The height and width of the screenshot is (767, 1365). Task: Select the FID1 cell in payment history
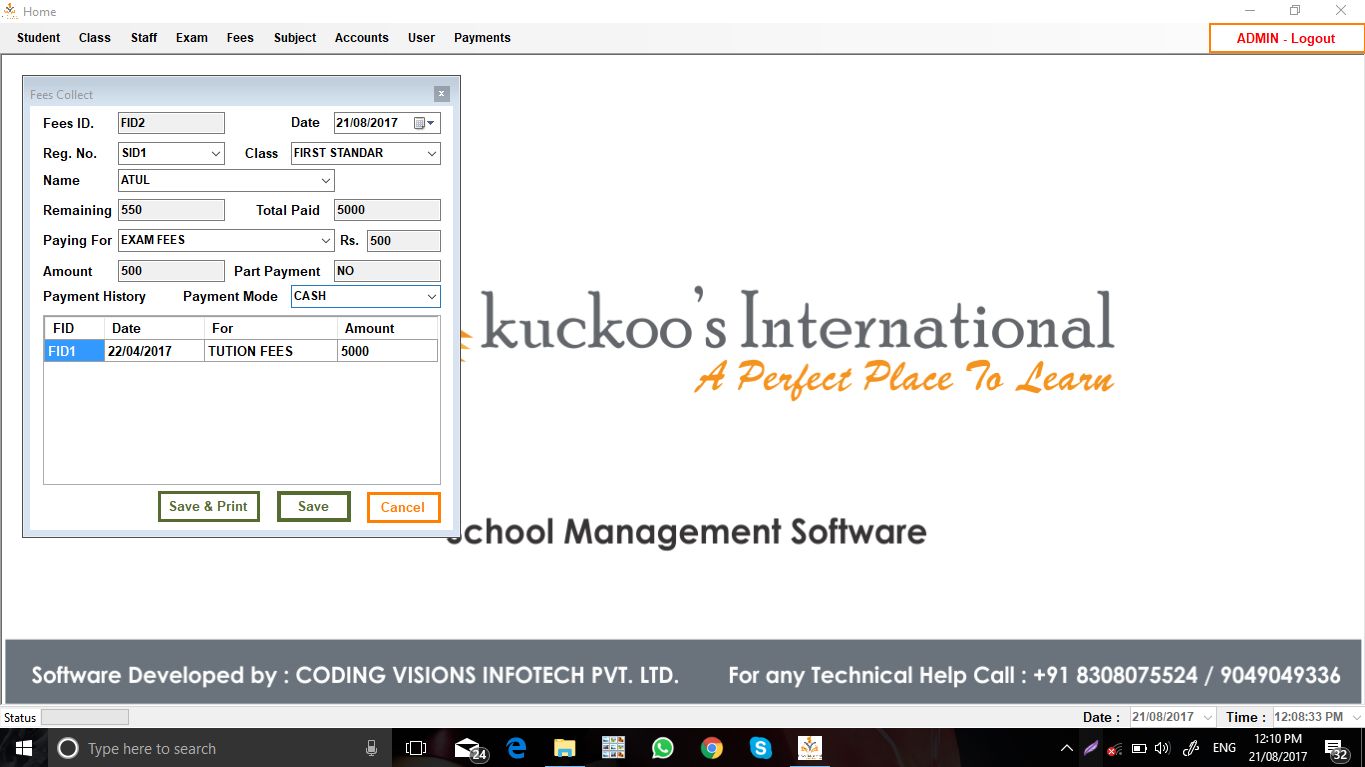pyautogui.click(x=74, y=351)
